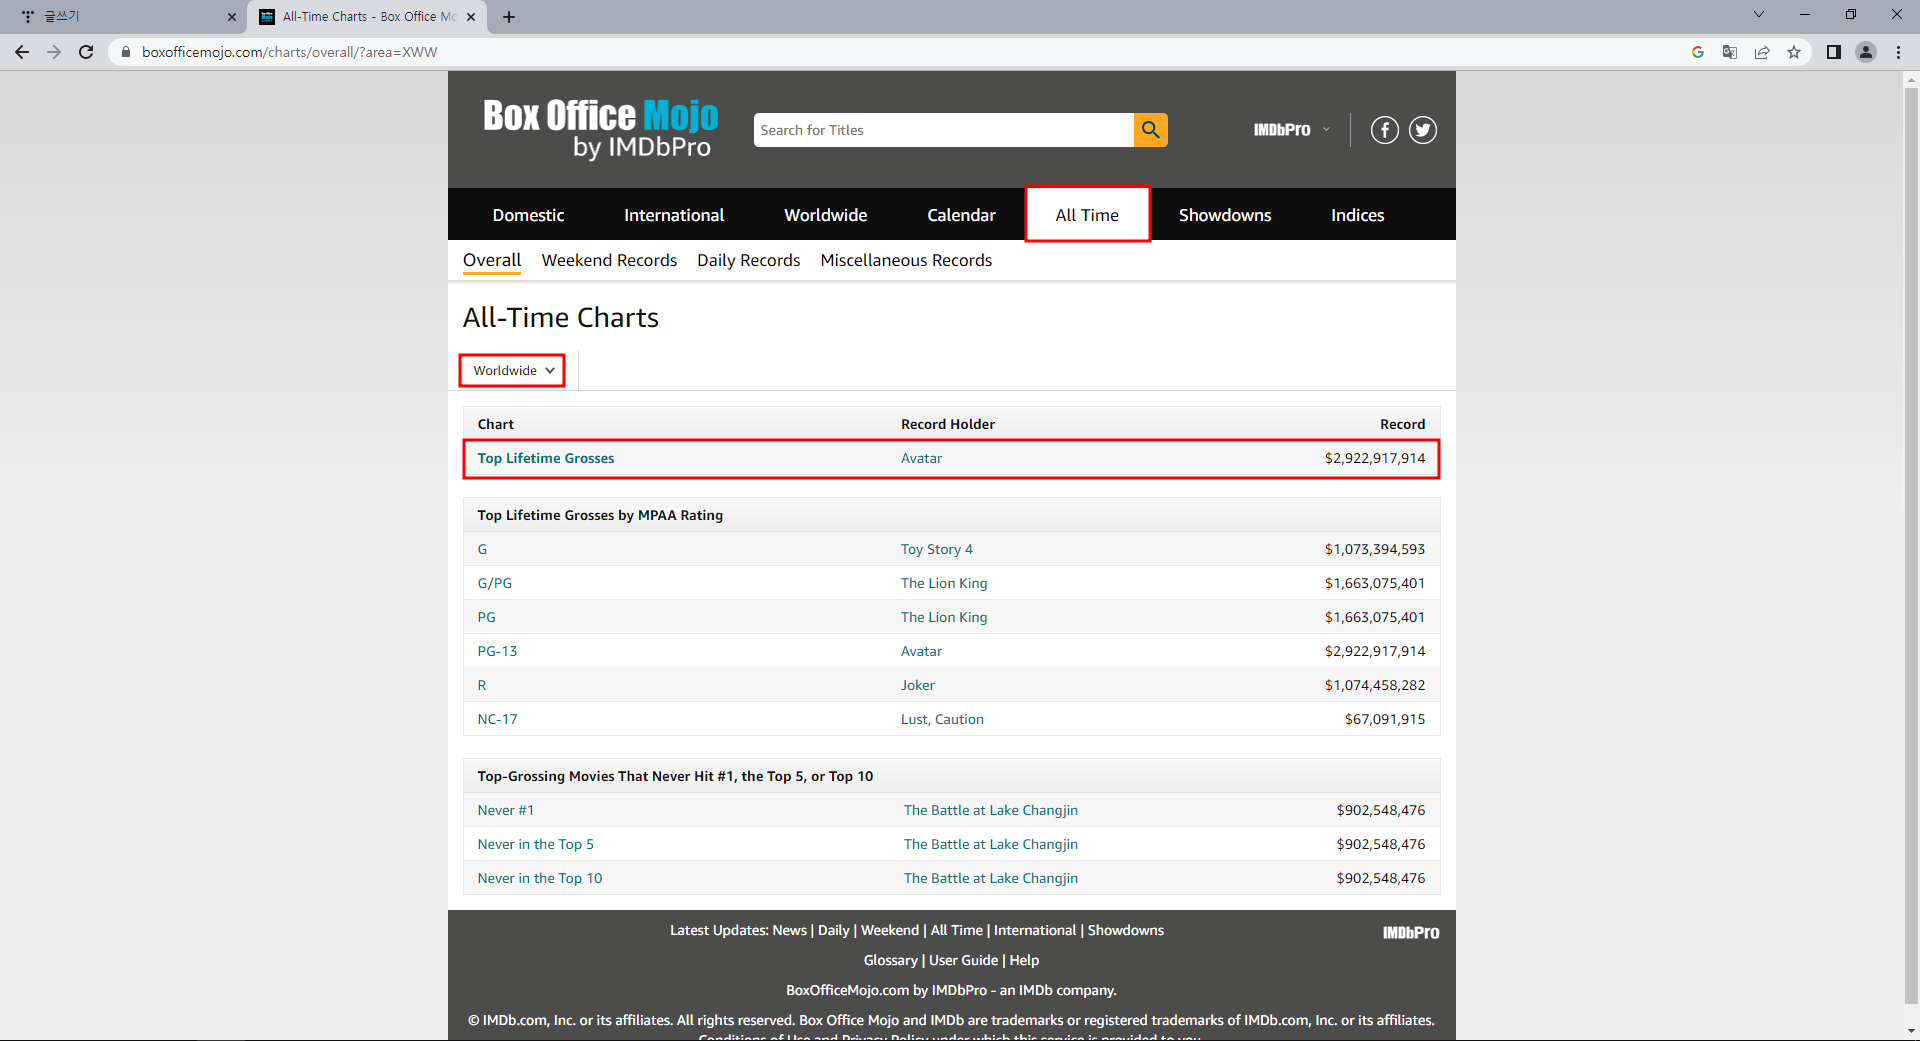Close the All-Time Charts tab

tap(471, 17)
